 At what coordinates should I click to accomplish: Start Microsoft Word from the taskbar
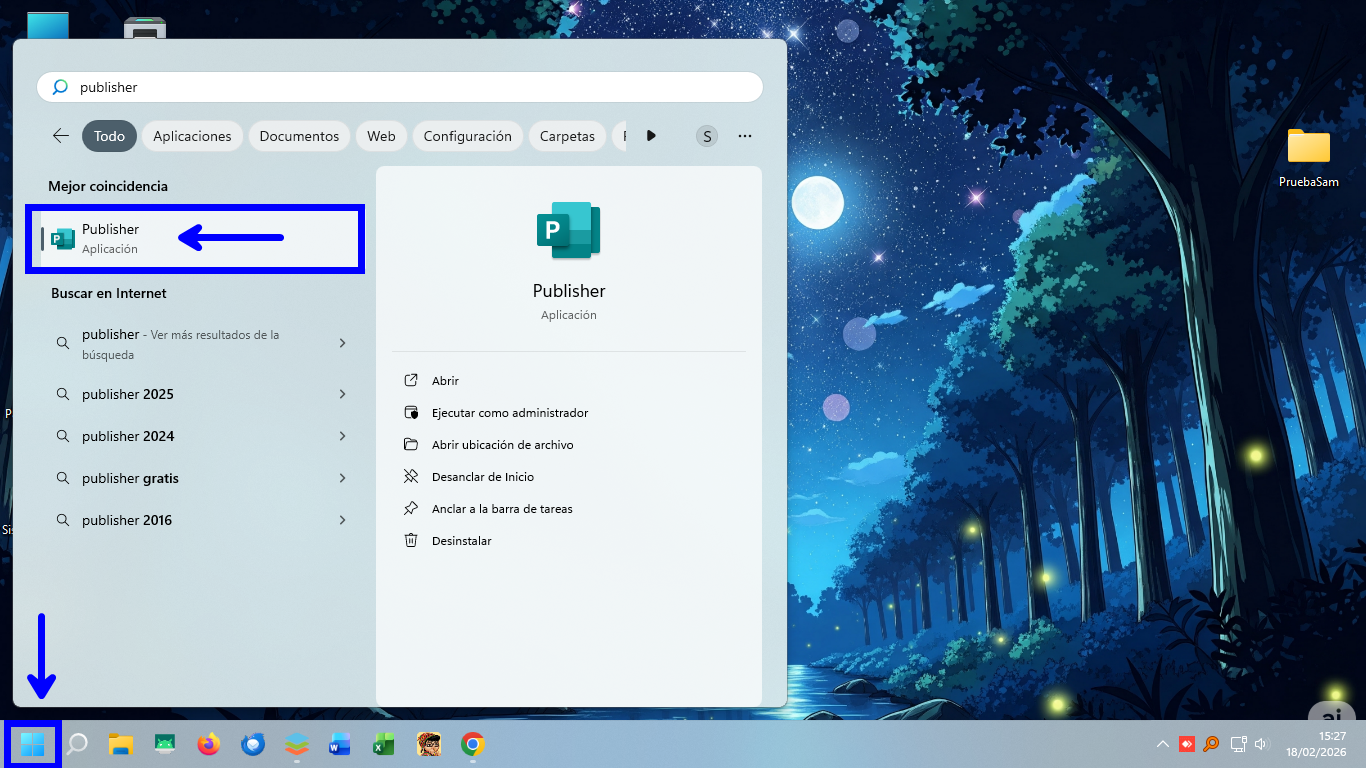[x=340, y=744]
